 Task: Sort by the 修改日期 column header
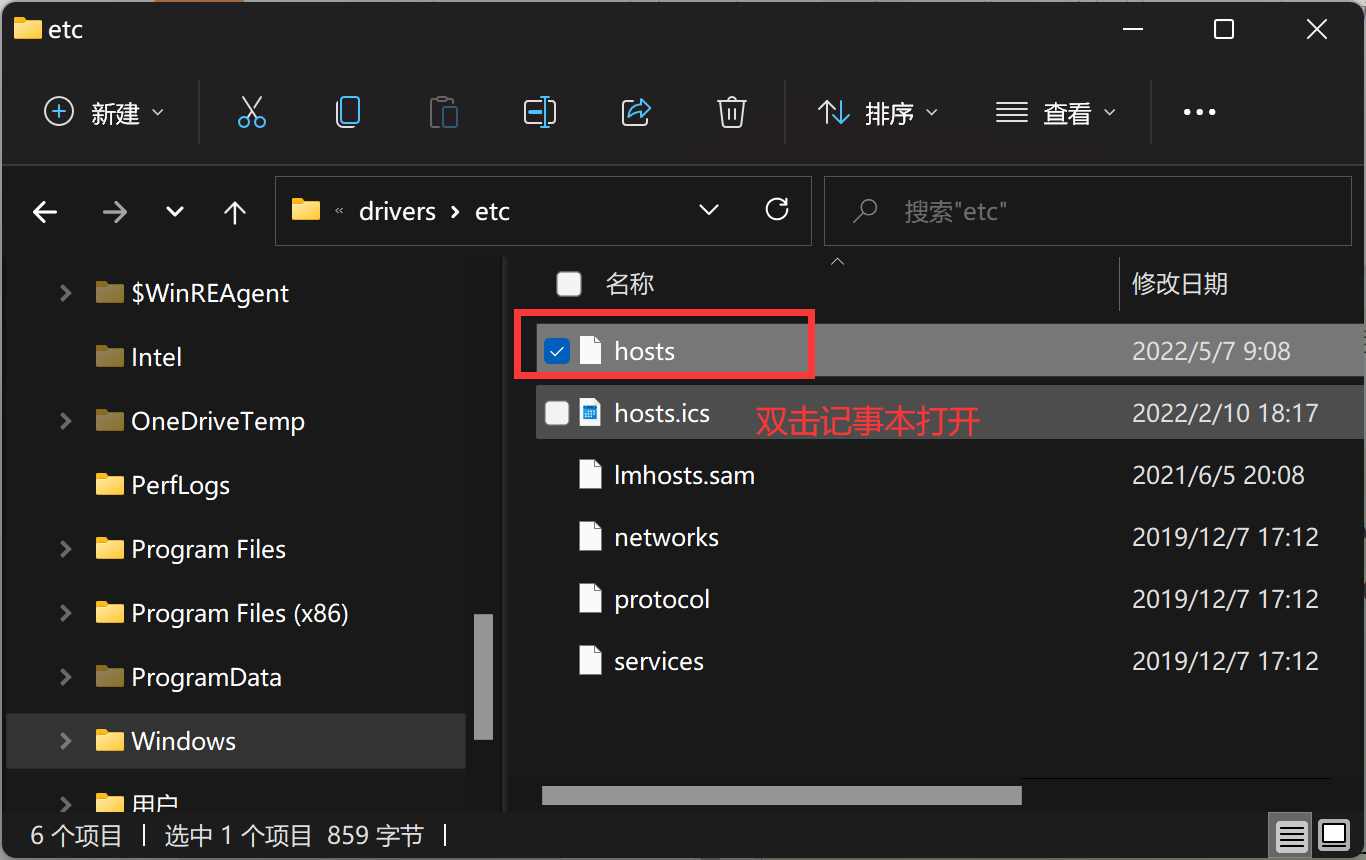(1180, 284)
